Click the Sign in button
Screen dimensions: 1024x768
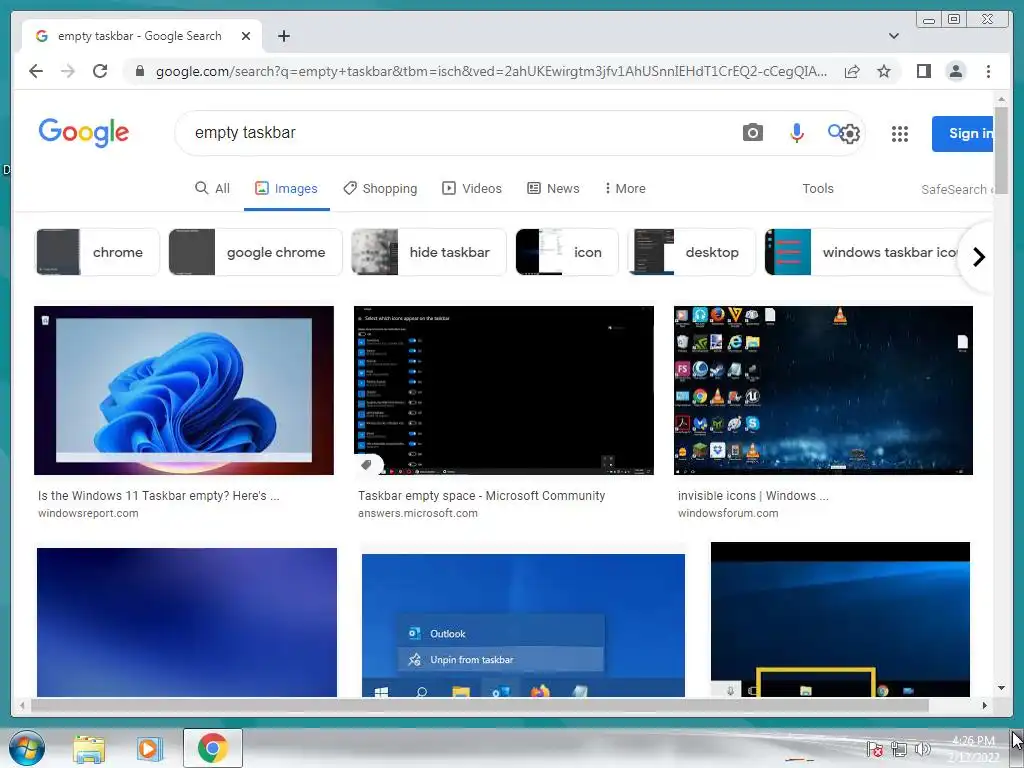(x=963, y=134)
